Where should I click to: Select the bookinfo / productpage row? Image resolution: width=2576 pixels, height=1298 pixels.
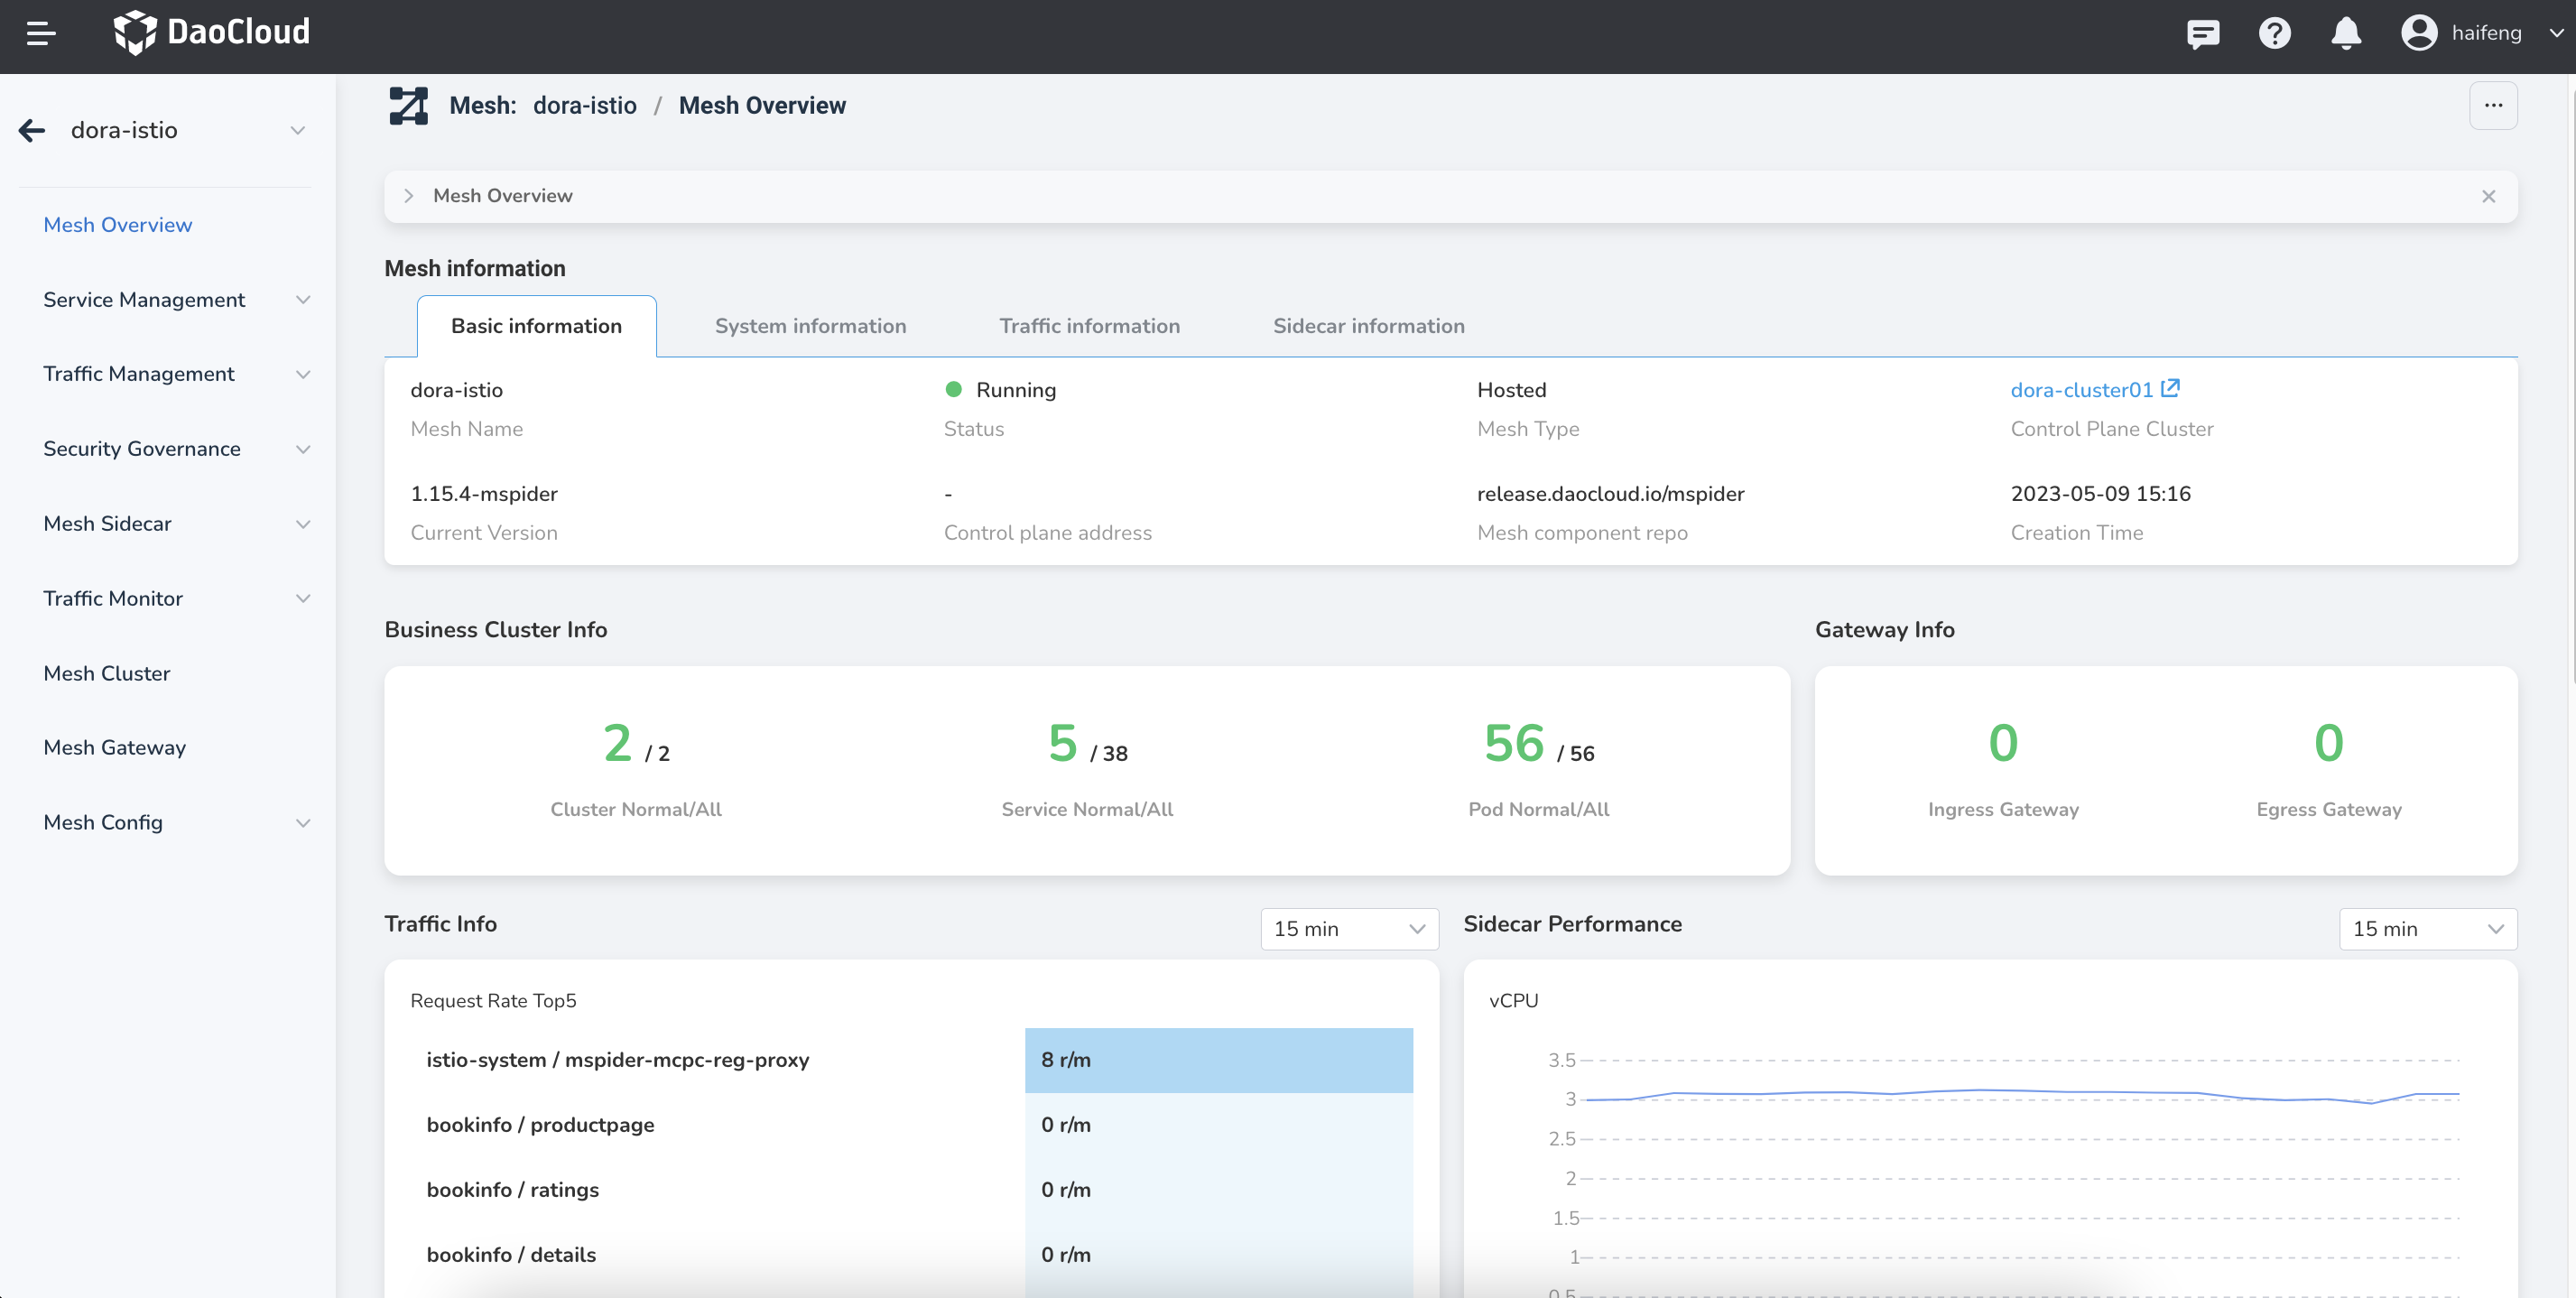[911, 1125]
